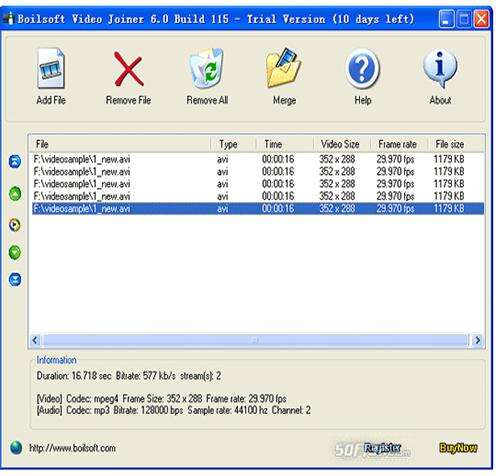Screen dimensions: 496x476
Task: Click the highlighted row's 00:00:16 time cell
Action: click(278, 209)
